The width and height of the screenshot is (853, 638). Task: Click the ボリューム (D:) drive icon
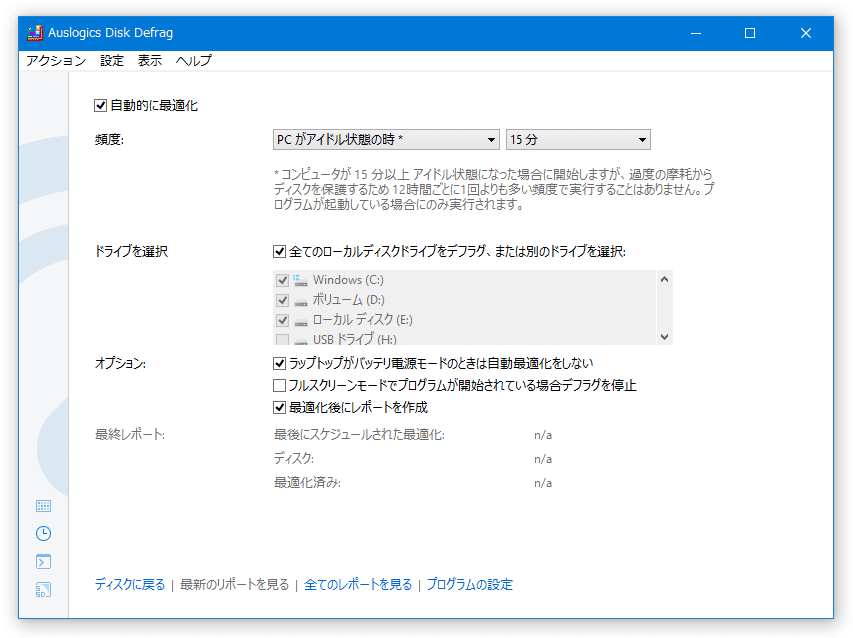point(300,302)
